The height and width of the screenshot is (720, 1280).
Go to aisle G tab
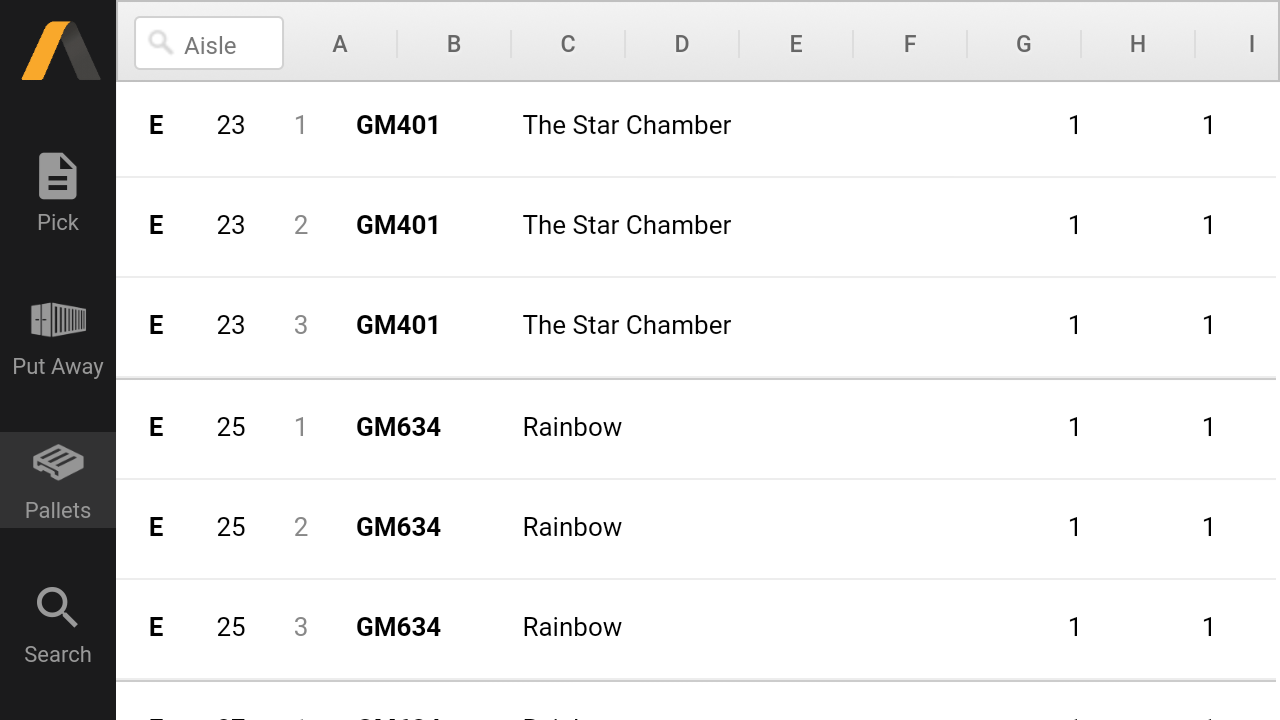(x=1024, y=44)
